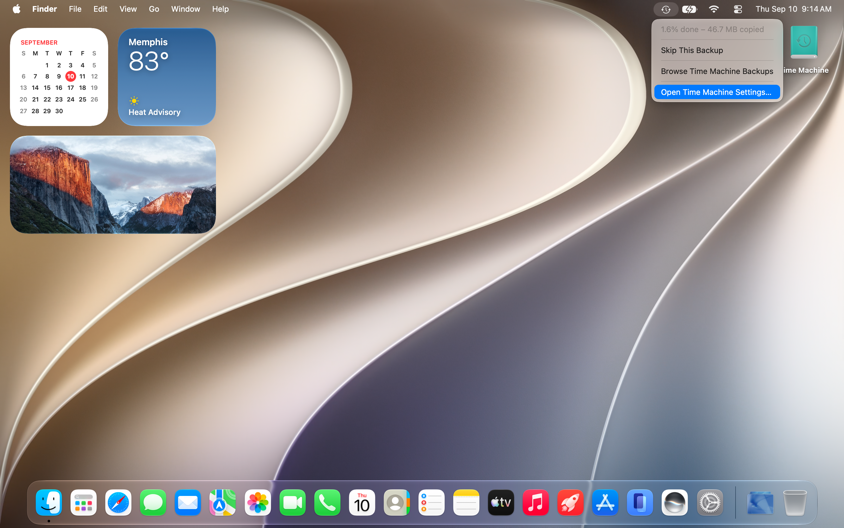Open System Settings gear in Dock

pos(709,503)
